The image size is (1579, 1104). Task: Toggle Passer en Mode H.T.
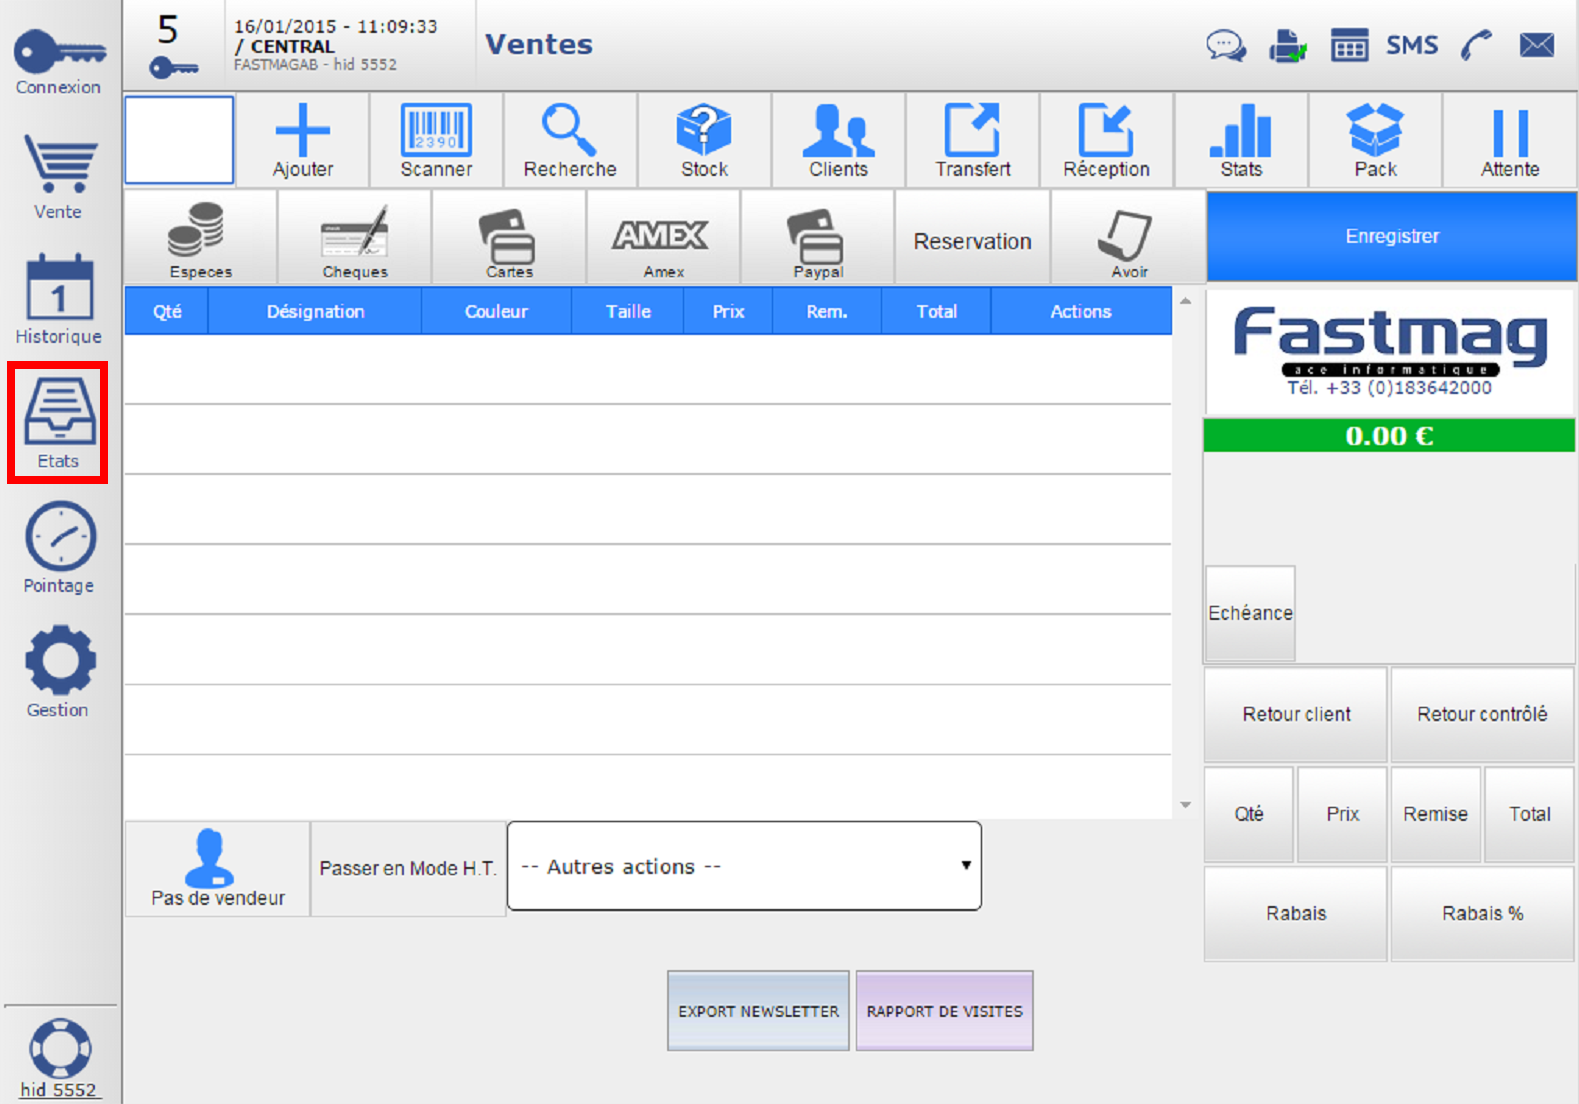click(x=408, y=868)
